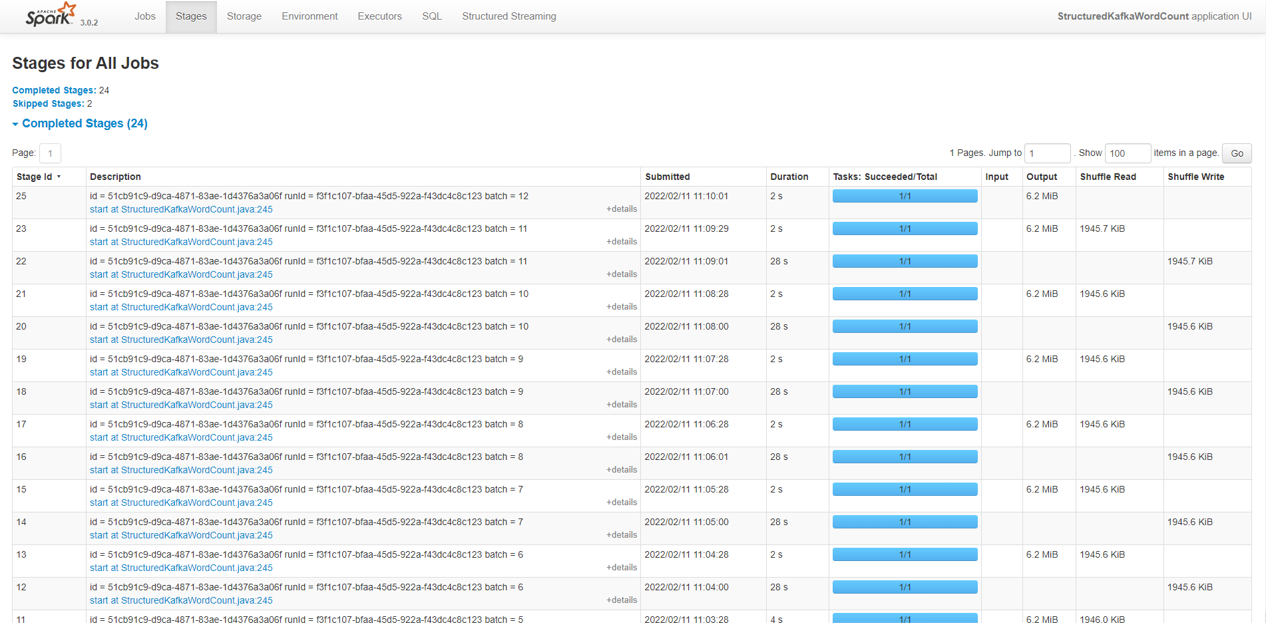The image size is (1266, 623).
Task: Collapse the Completed Stages section arrow
Action: point(15,124)
